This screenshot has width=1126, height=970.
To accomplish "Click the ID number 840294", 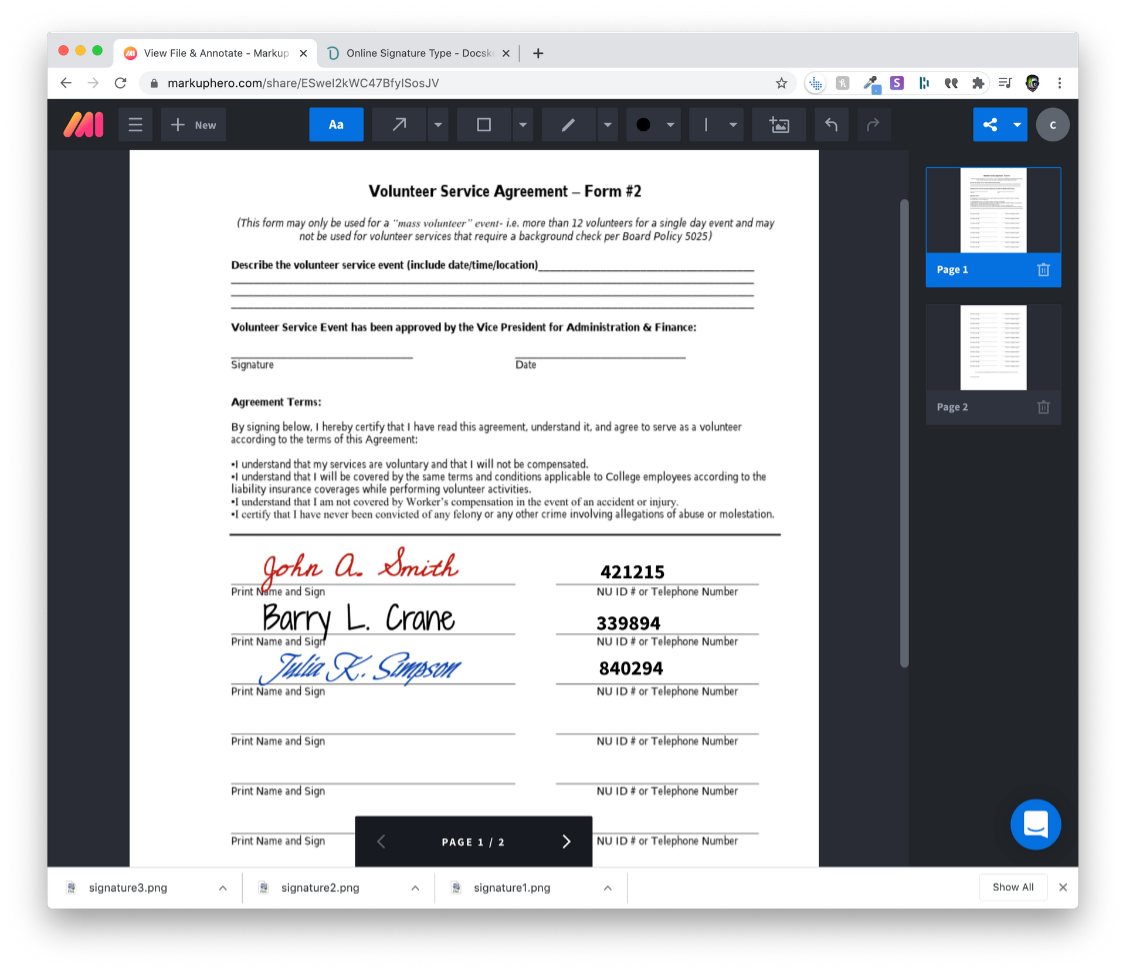I will tap(631, 668).
